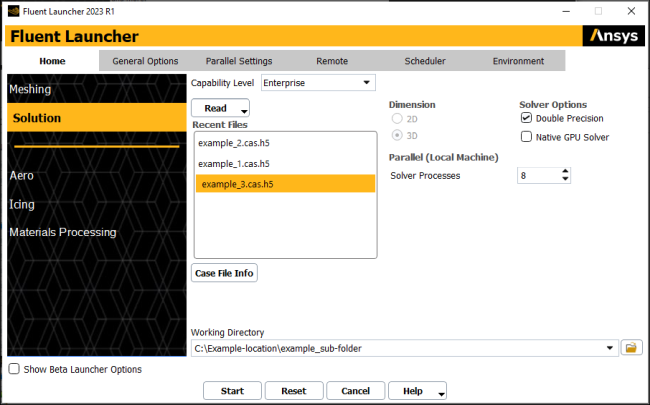
Task: Choose Icing in the sidebar
Action: point(22,204)
